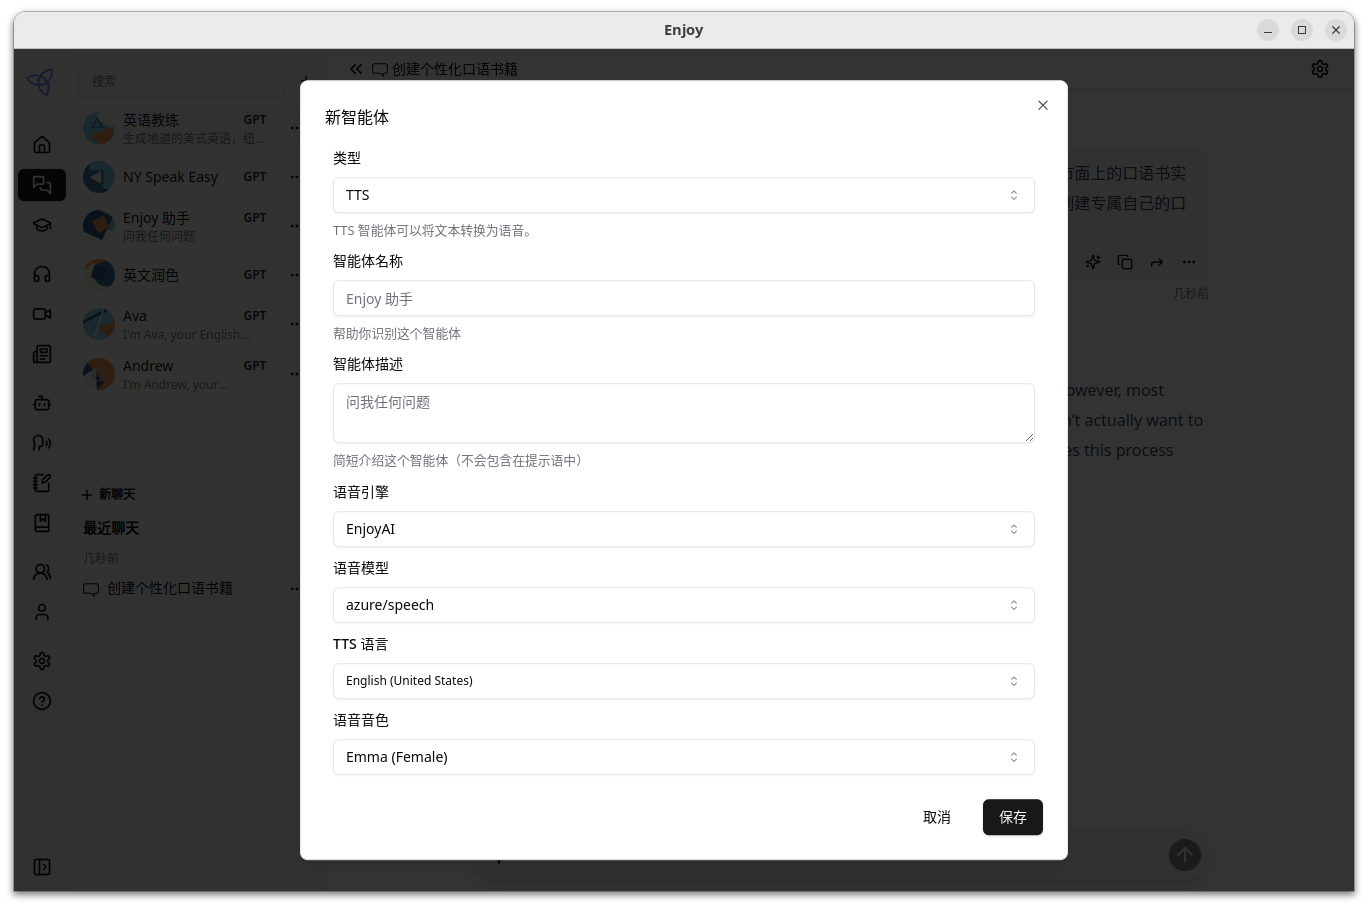Screen dimensions: 1368x908
Task: Open the Videos section in the sidebar
Action: 41,313
